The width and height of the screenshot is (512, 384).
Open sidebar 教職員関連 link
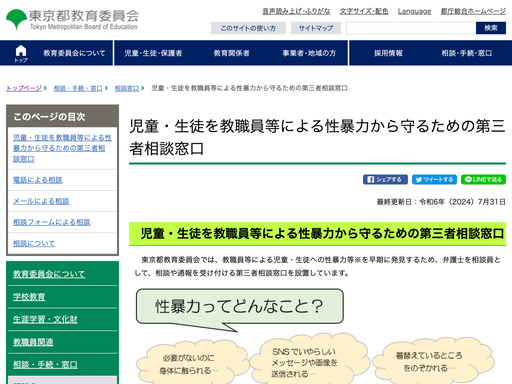pyautogui.click(x=33, y=342)
